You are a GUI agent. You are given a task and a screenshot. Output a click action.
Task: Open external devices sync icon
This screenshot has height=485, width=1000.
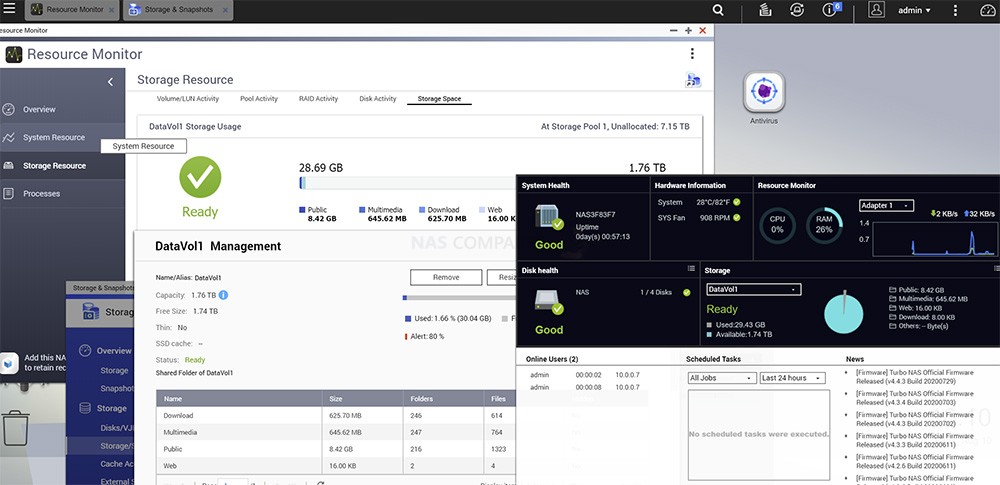point(797,10)
